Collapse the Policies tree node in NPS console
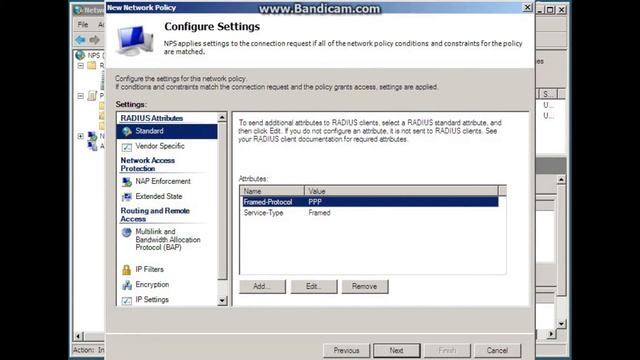This screenshot has width=640, height=360. click(80, 96)
